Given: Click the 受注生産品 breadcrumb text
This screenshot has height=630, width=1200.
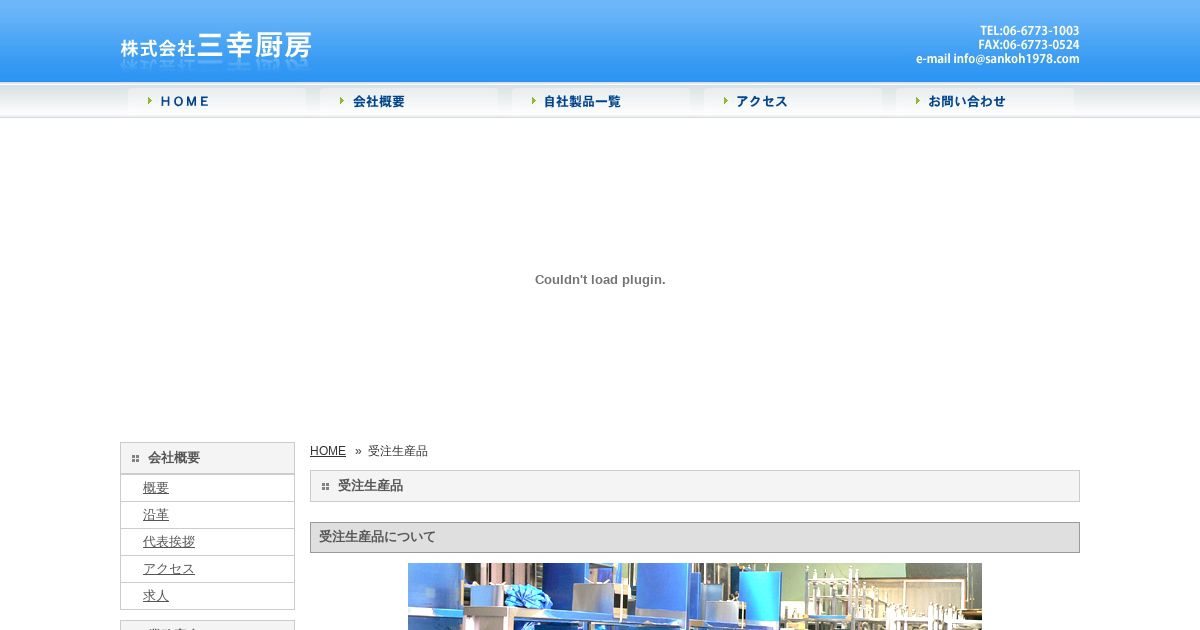Looking at the screenshot, I should (398, 451).
